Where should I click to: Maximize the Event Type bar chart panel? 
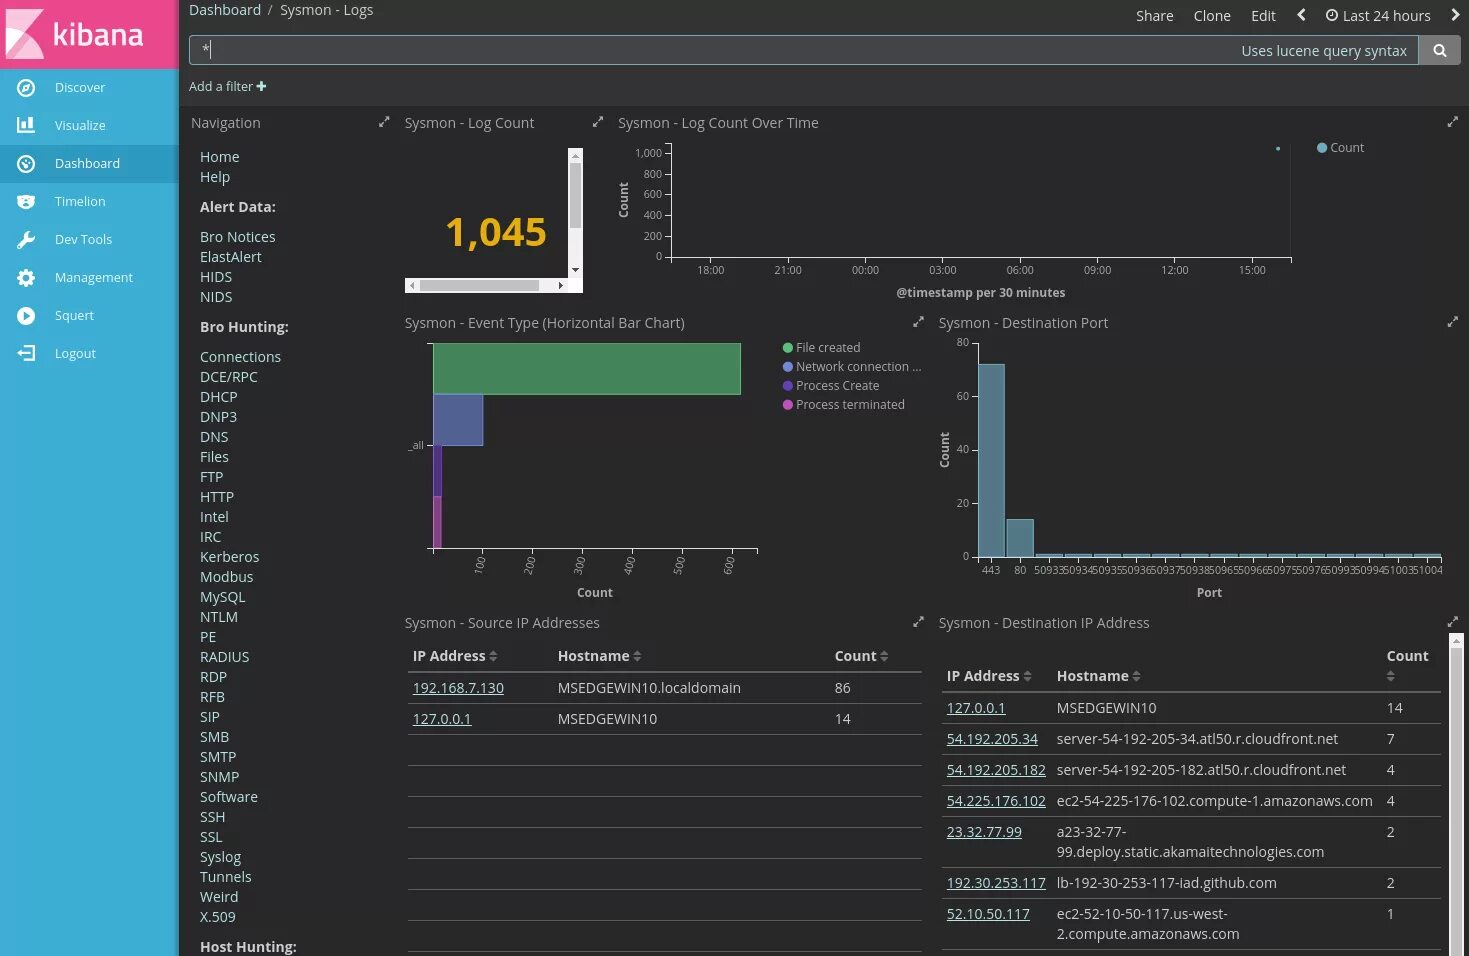tap(918, 322)
